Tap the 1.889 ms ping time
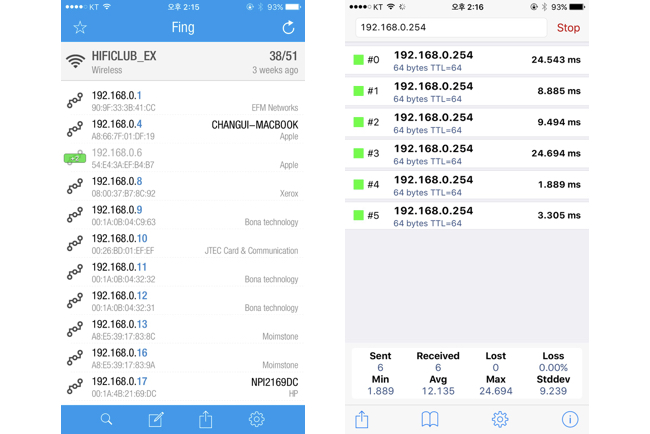 point(559,184)
